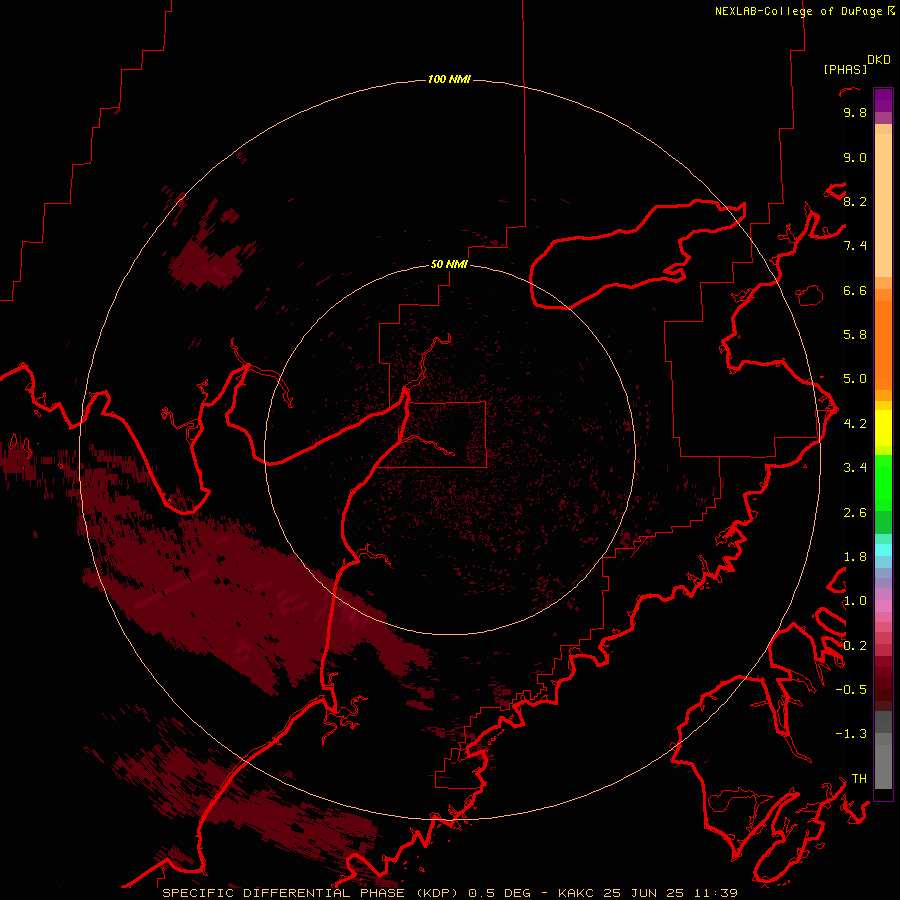Screen dimensions: 900x900
Task: Click the 25 JUN 25 11:39 timestamp
Action: click(x=670, y=893)
